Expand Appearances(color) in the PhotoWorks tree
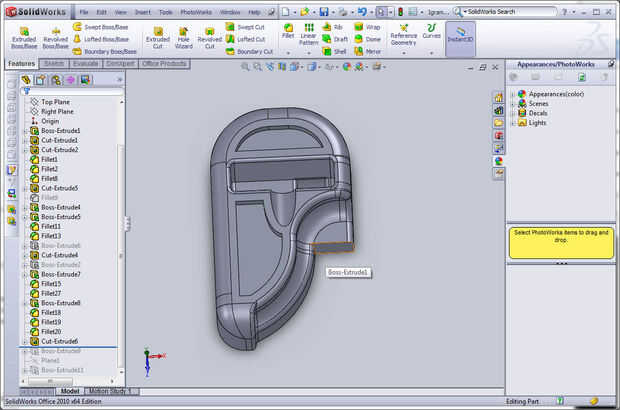Screen dimensions: 620x410 tap(512, 94)
